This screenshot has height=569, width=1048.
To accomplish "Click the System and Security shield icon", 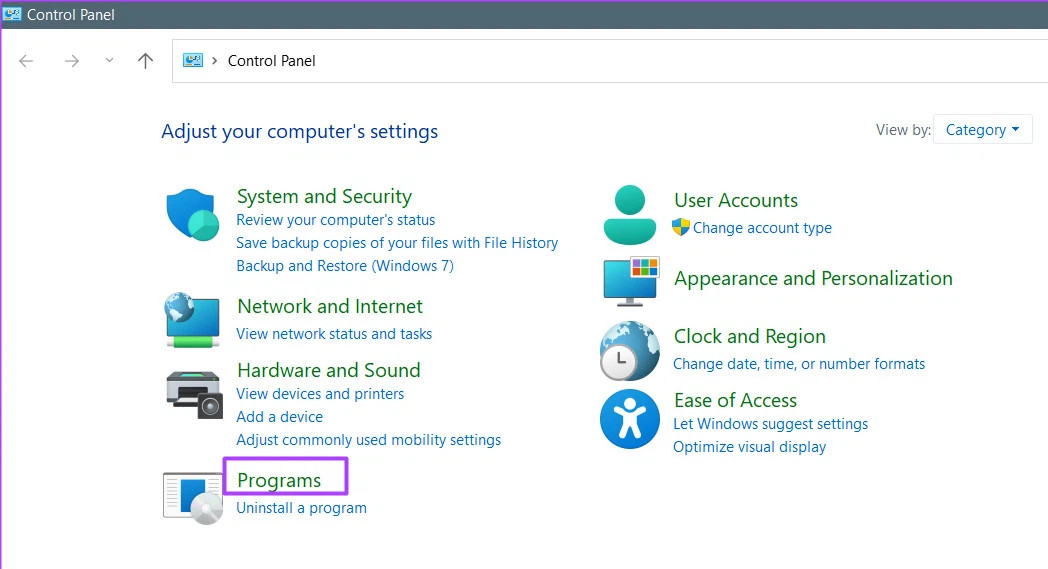I will pyautogui.click(x=192, y=214).
